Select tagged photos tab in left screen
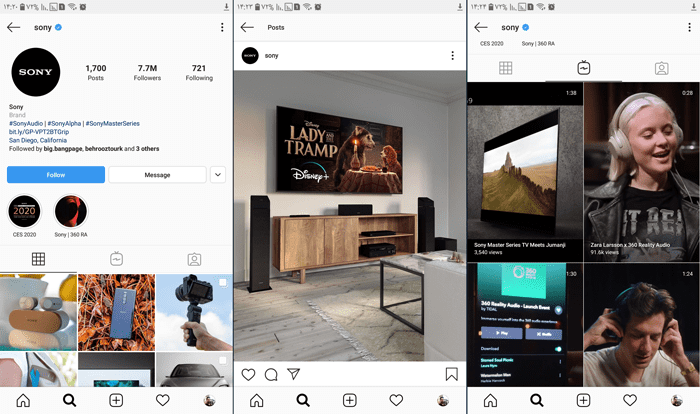The height and width of the screenshot is (414, 700). click(194, 259)
